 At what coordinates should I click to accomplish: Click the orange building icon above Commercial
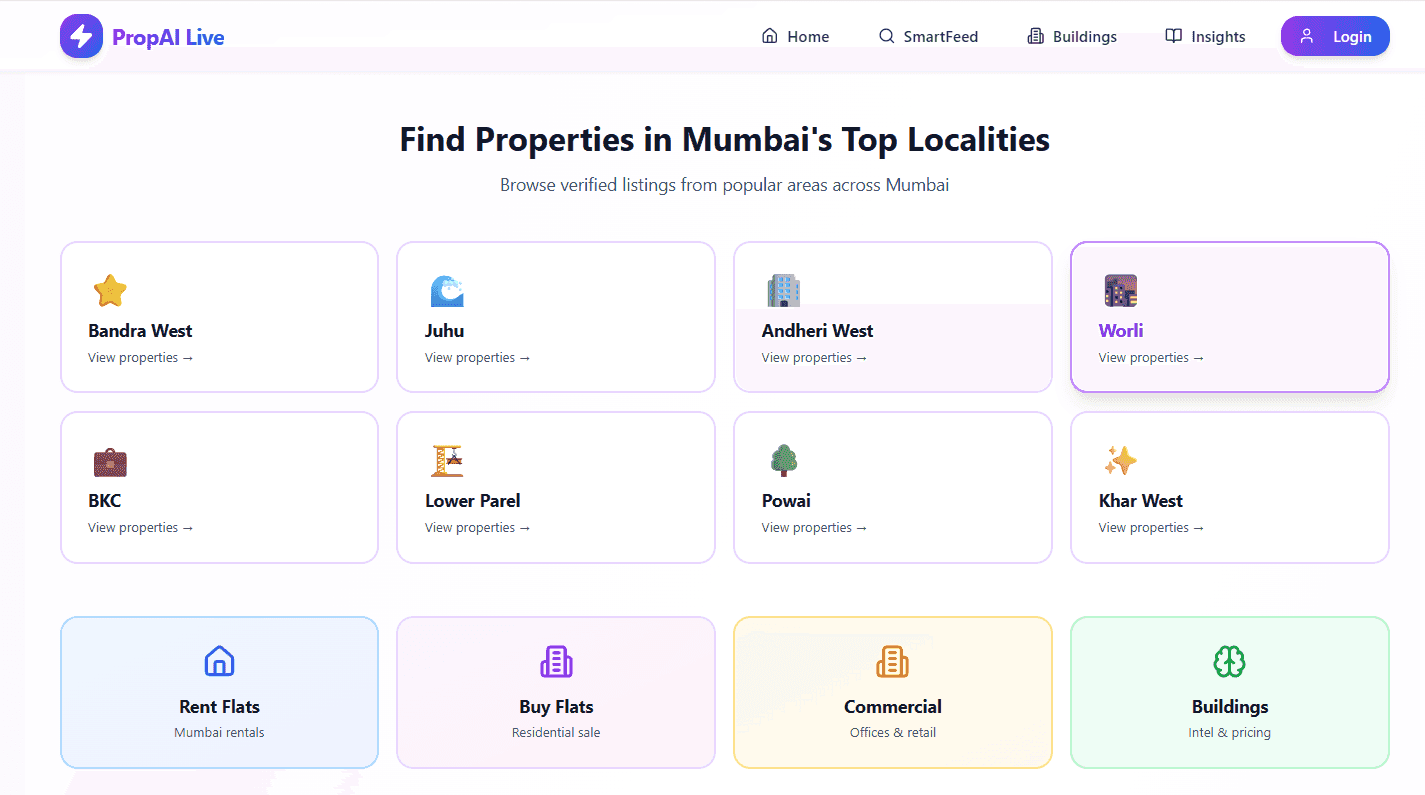(x=892, y=661)
